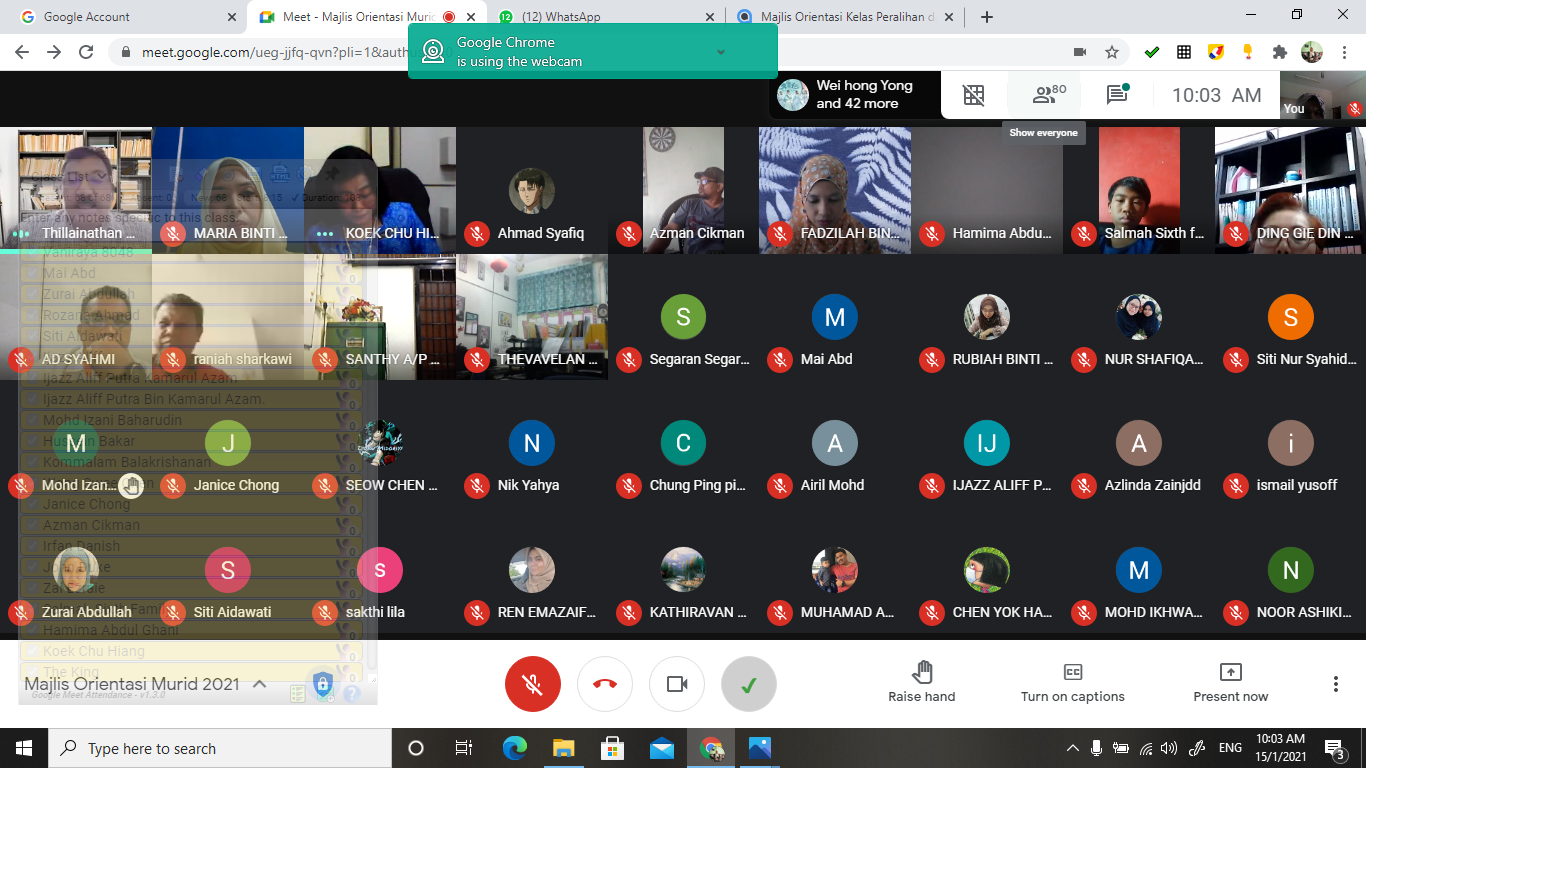
Task: Collapse the Chrome webcam notification chevron
Action: tap(721, 52)
